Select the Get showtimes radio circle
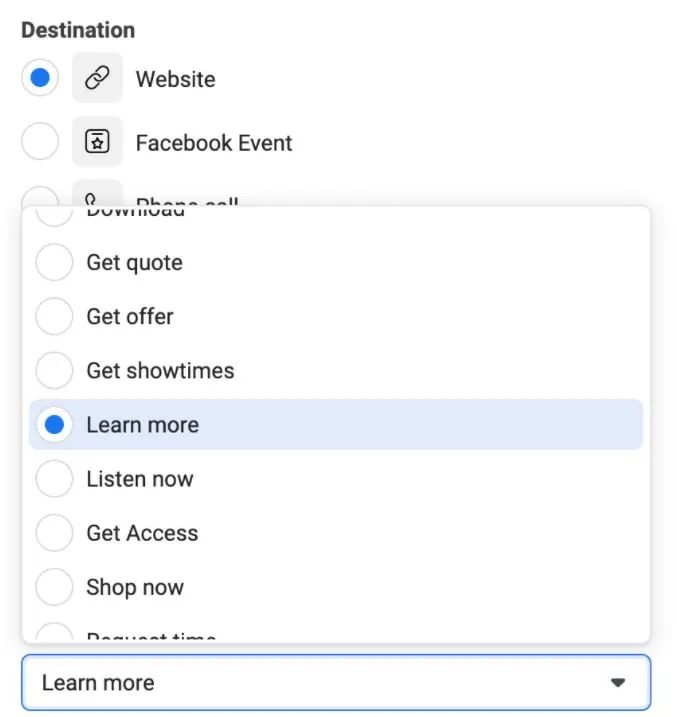 (x=54, y=371)
